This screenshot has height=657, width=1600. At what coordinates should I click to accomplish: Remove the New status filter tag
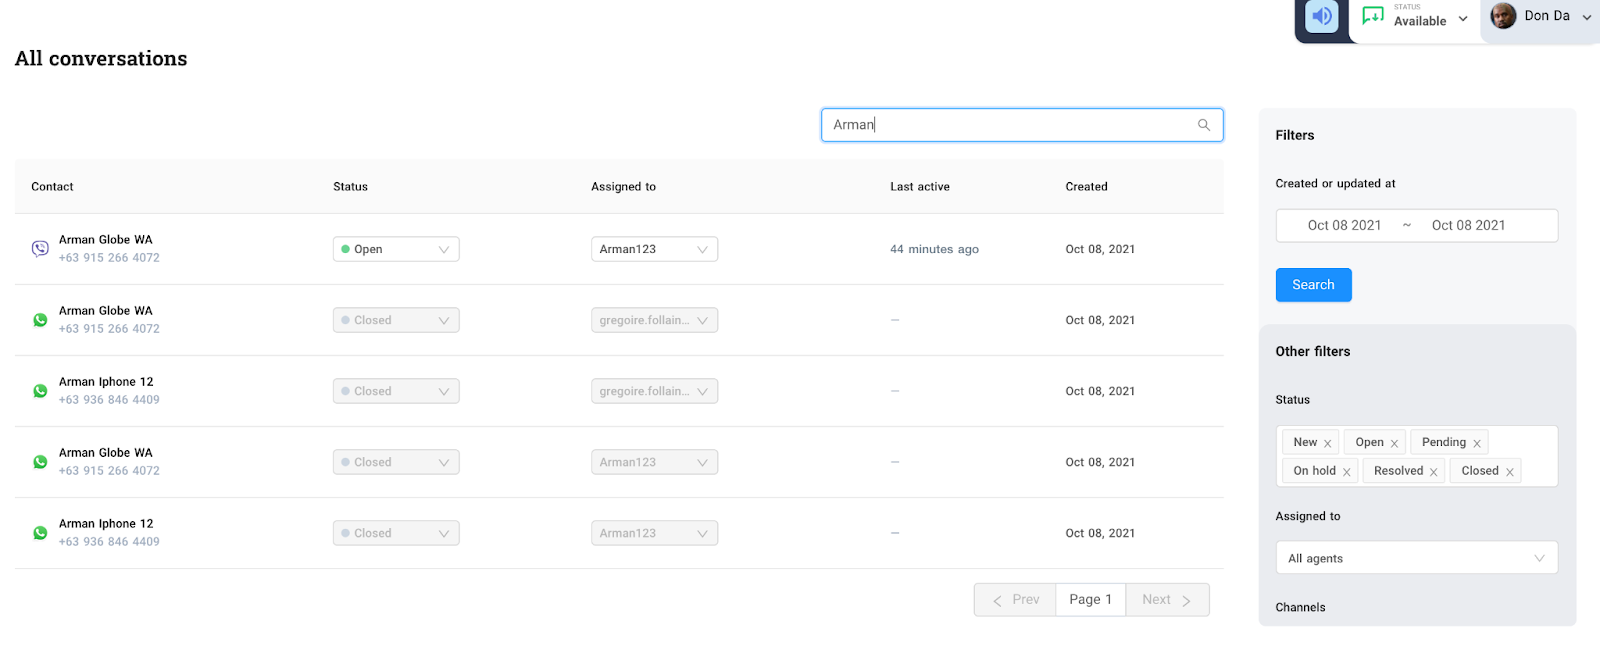[x=1328, y=444]
